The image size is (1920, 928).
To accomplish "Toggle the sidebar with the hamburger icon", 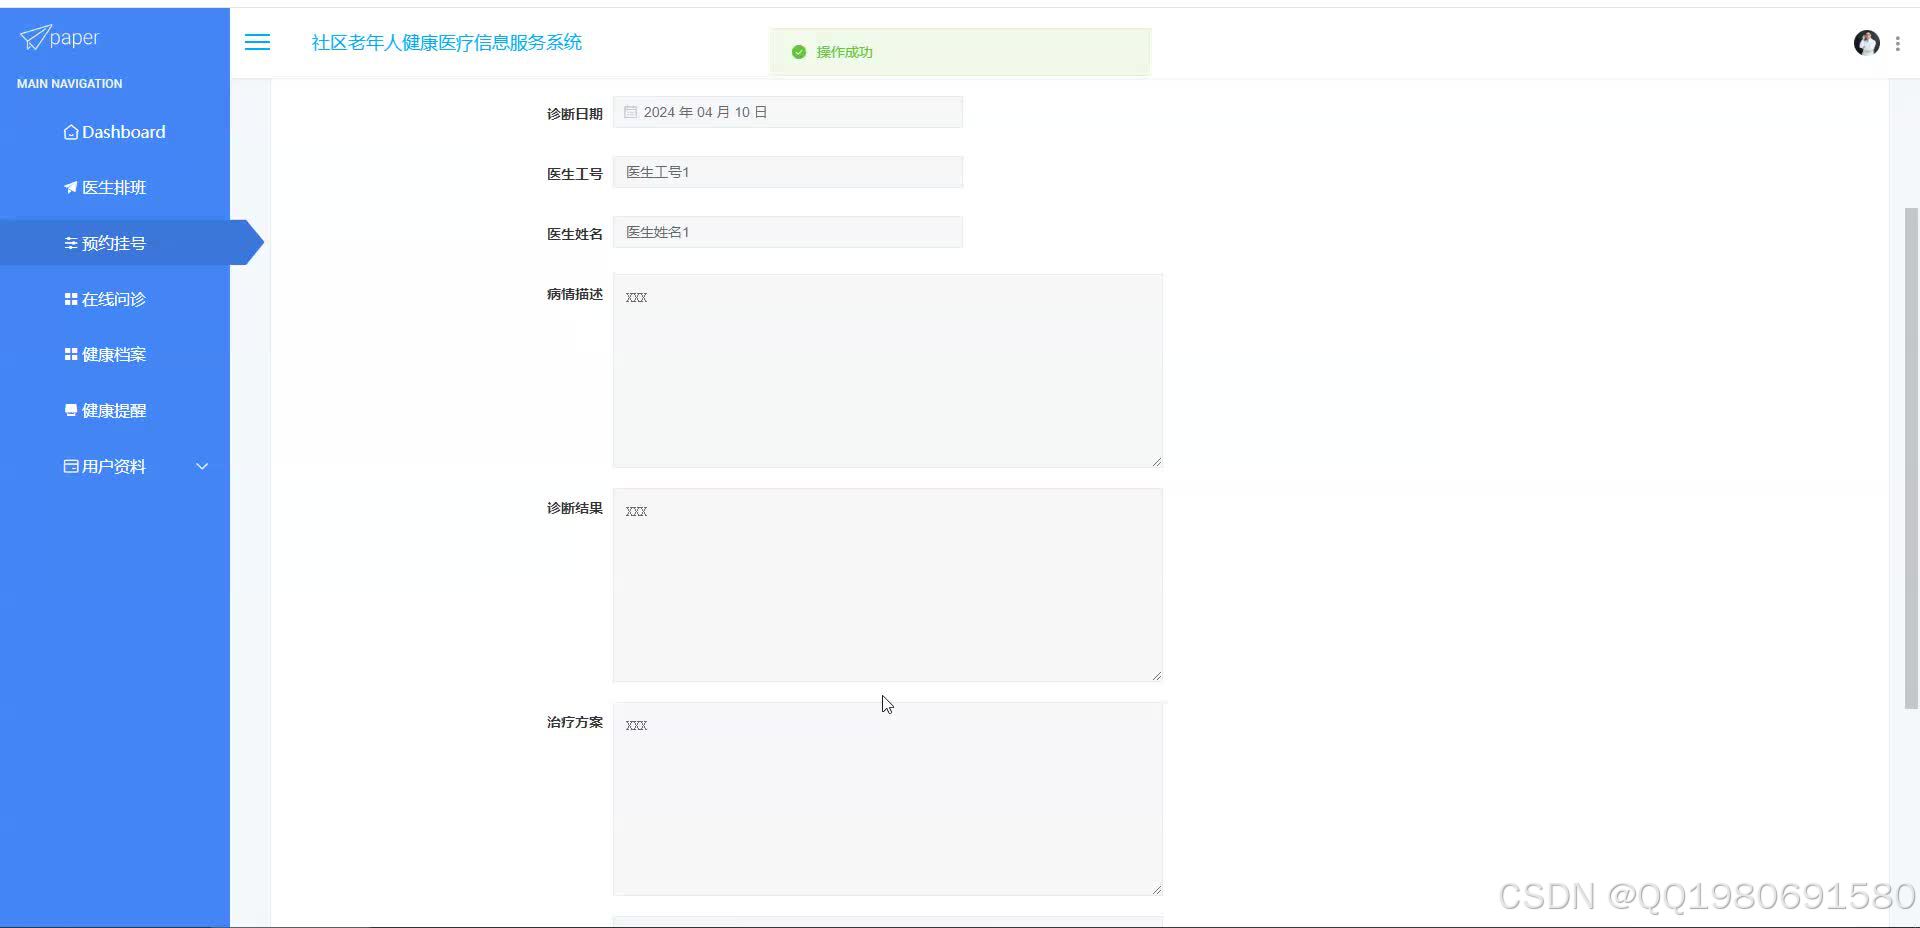I will pyautogui.click(x=257, y=42).
